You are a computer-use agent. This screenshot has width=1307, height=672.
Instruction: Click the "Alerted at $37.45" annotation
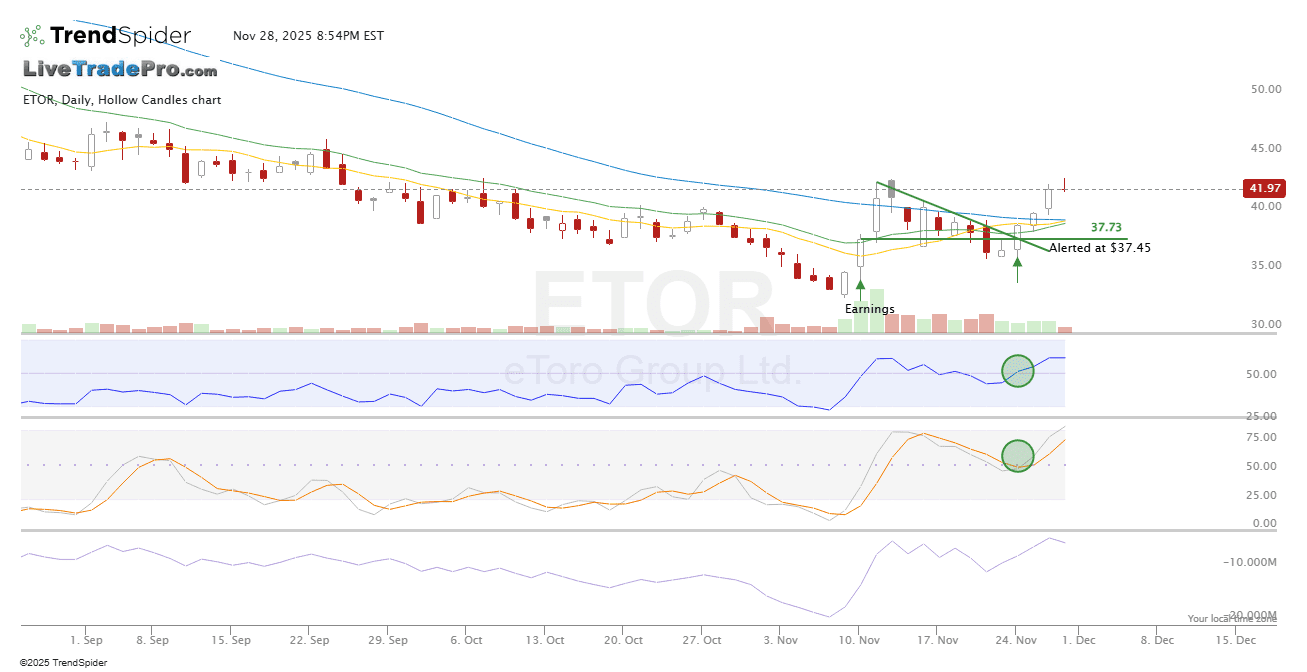click(x=1099, y=247)
